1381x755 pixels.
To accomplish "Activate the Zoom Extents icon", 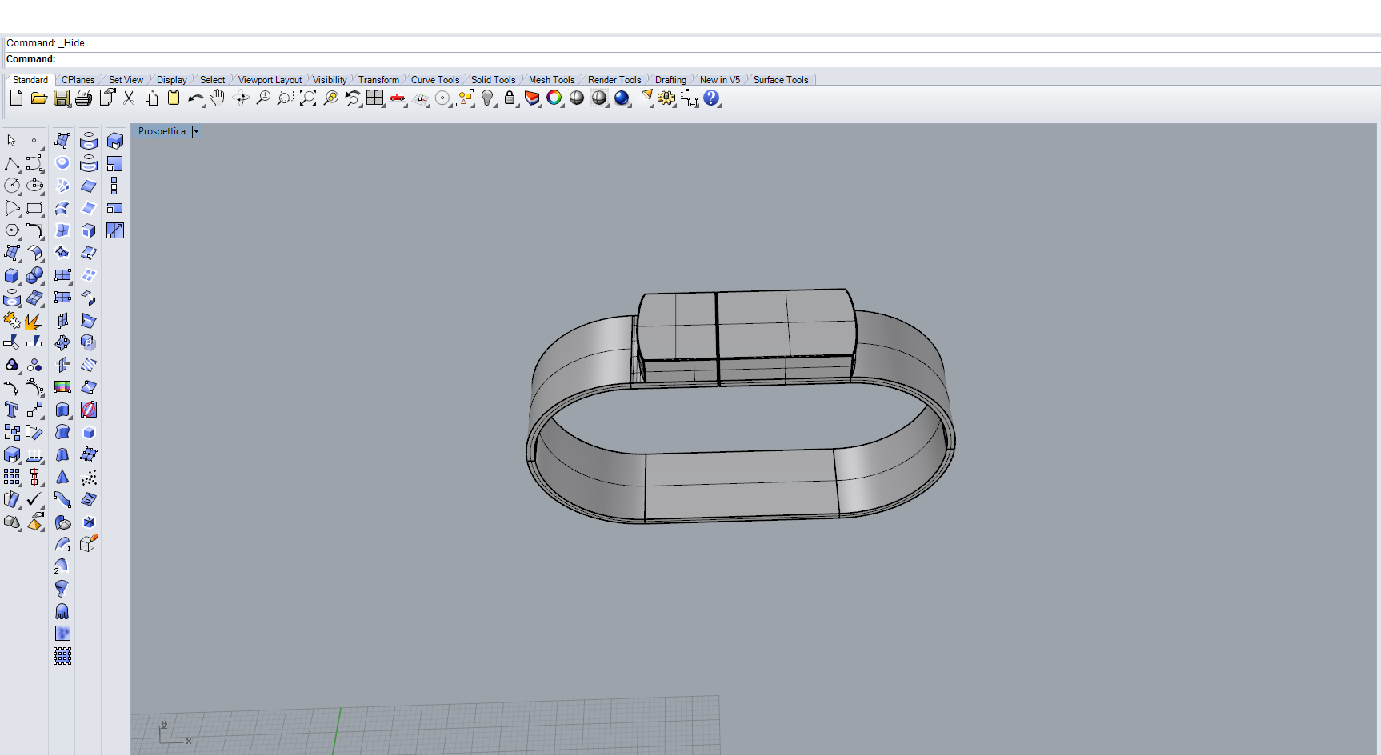I will pos(307,98).
